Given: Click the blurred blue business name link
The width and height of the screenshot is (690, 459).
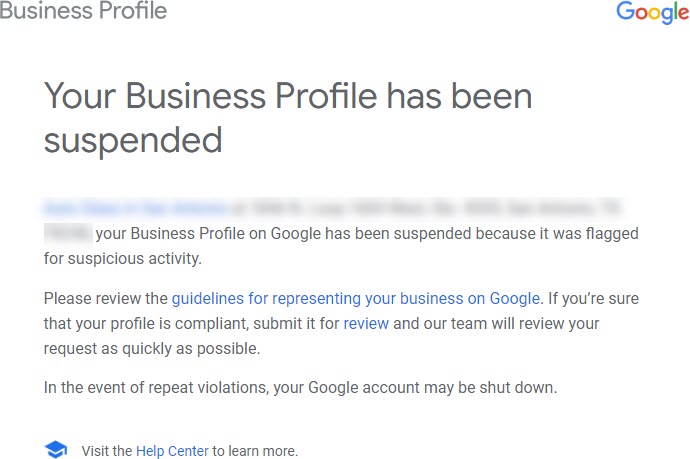Looking at the screenshot, I should coord(136,207).
